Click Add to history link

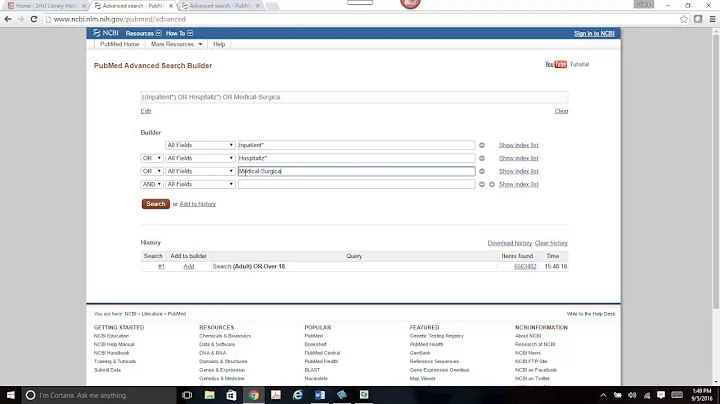pos(197,204)
